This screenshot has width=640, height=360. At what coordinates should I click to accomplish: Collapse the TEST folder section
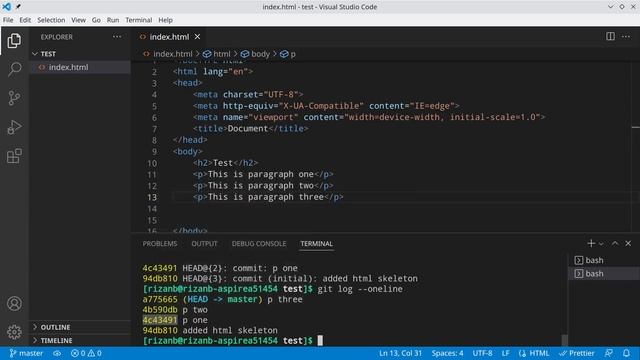coord(80,54)
